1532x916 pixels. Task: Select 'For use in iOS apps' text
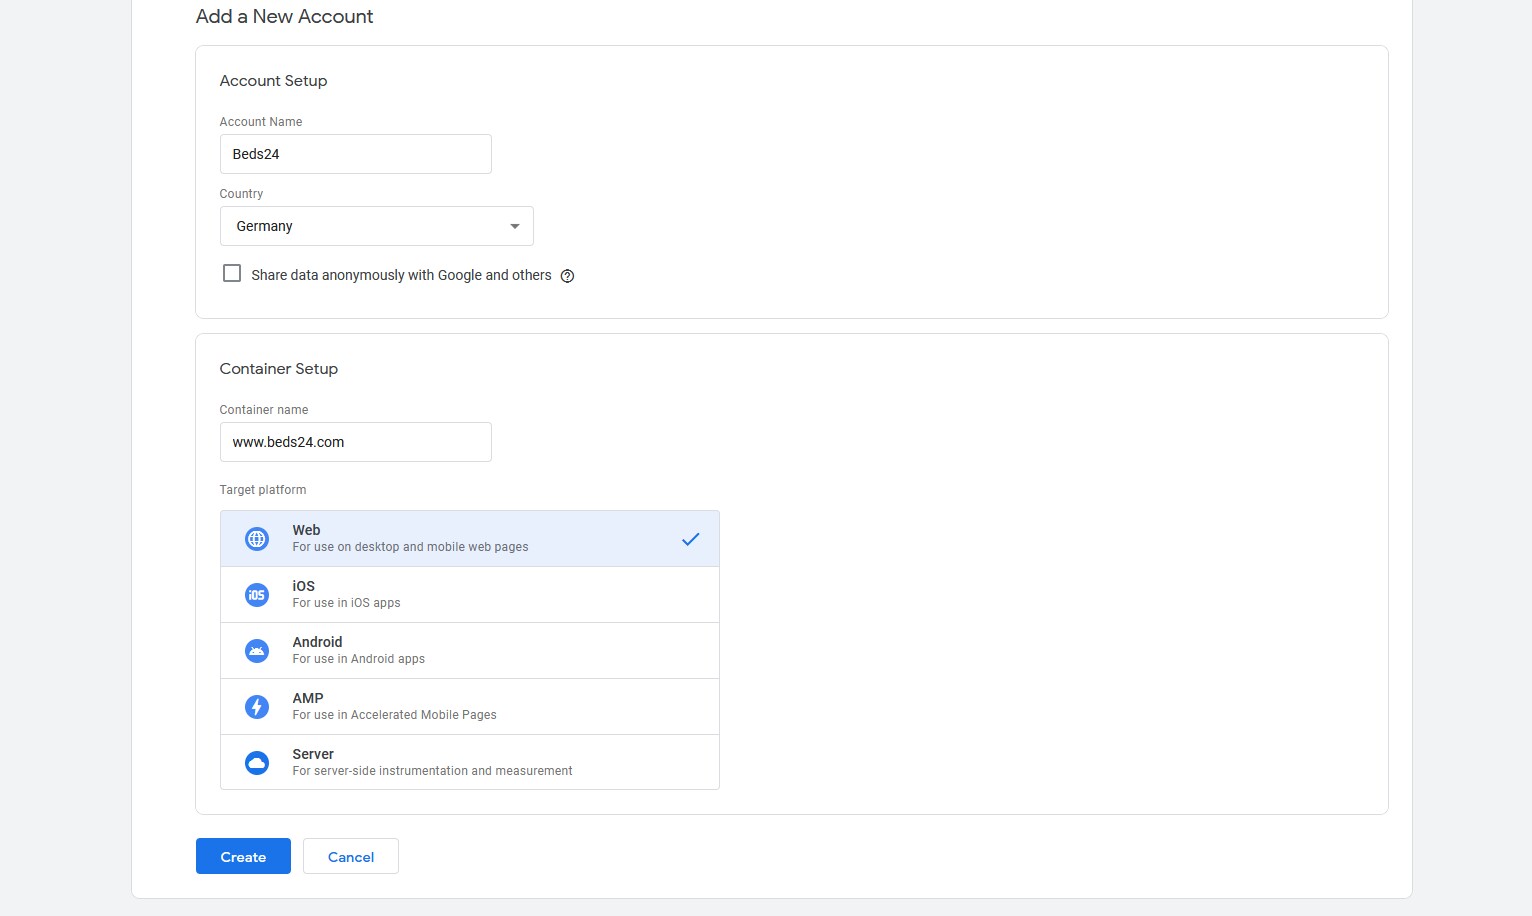pyautogui.click(x=346, y=603)
